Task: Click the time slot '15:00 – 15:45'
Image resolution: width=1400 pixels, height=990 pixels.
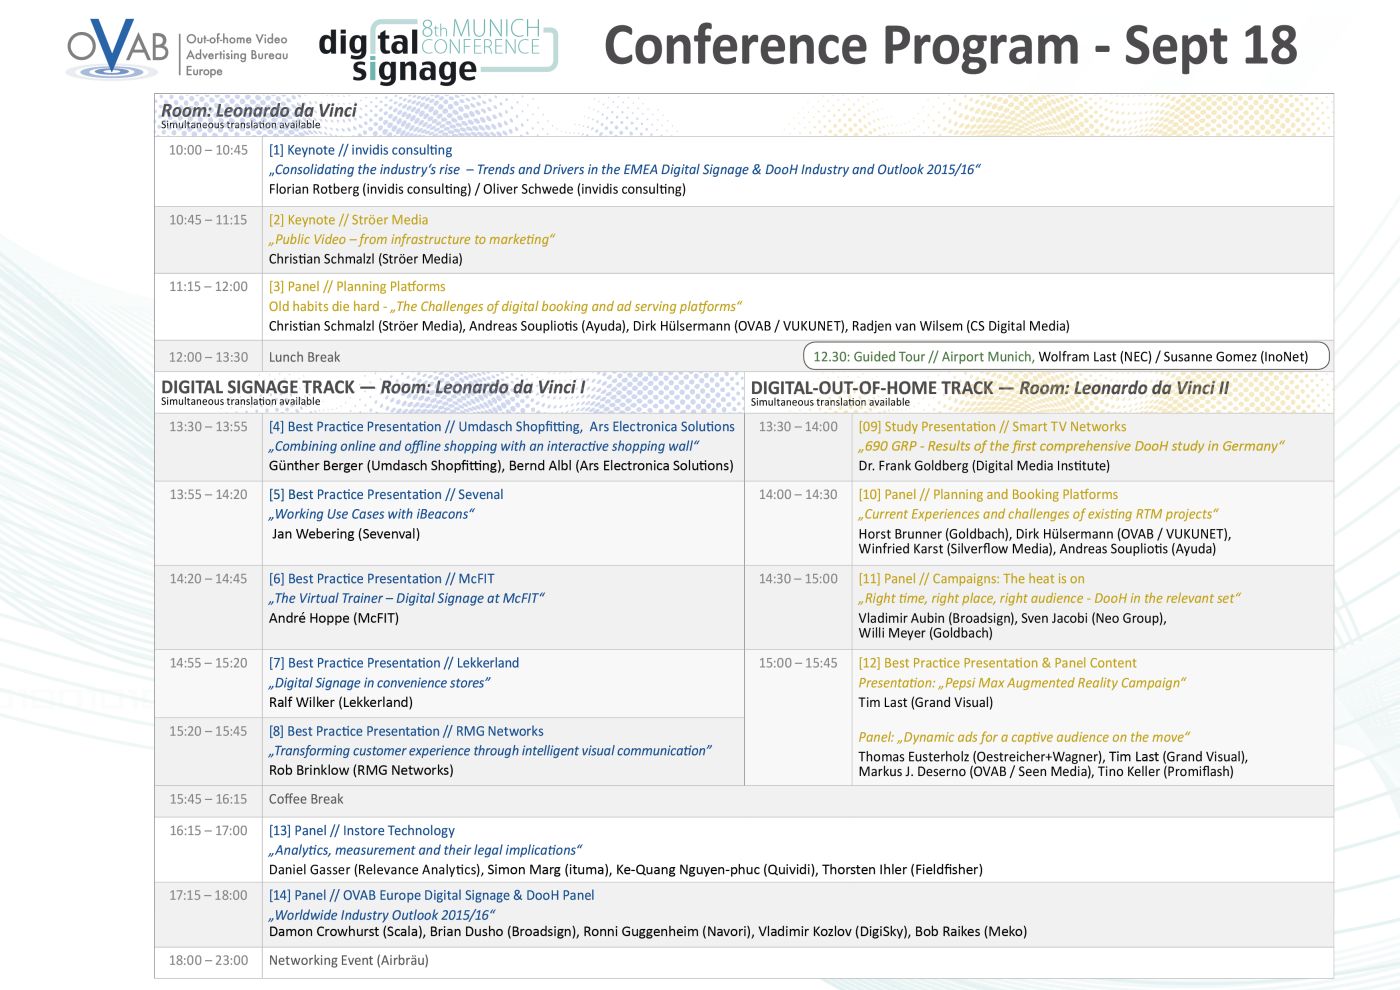Action: pos(798,663)
